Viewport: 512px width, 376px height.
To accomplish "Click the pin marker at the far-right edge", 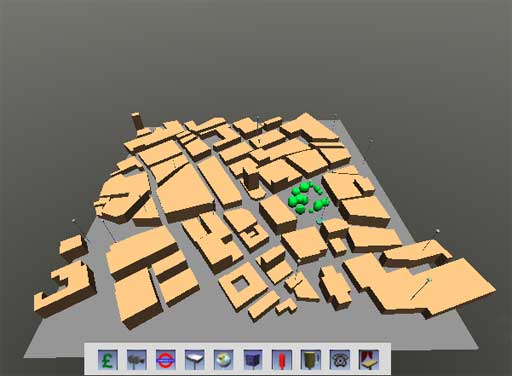I will (438, 231).
